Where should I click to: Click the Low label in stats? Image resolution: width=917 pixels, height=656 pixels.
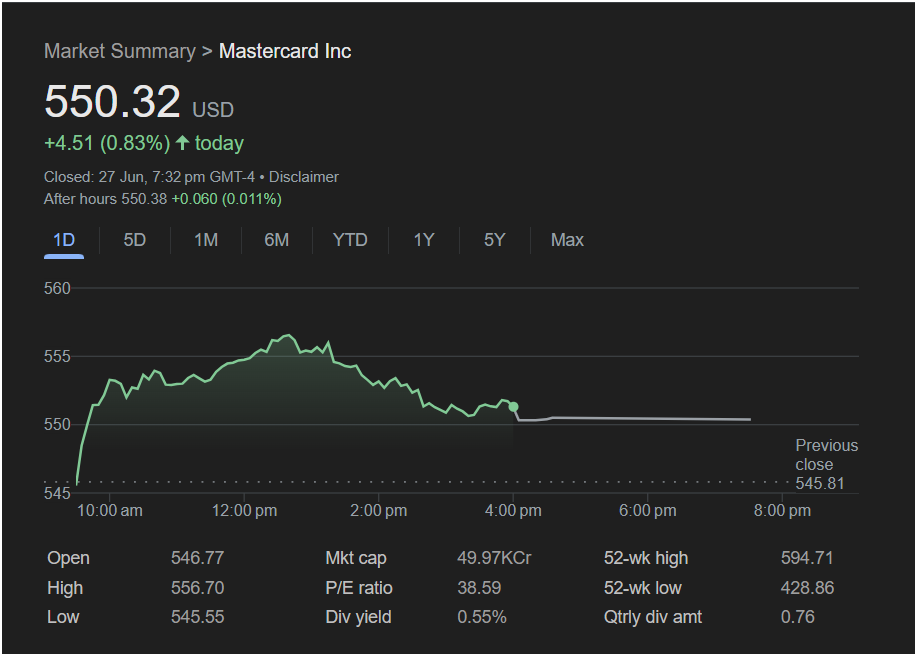click(x=63, y=617)
